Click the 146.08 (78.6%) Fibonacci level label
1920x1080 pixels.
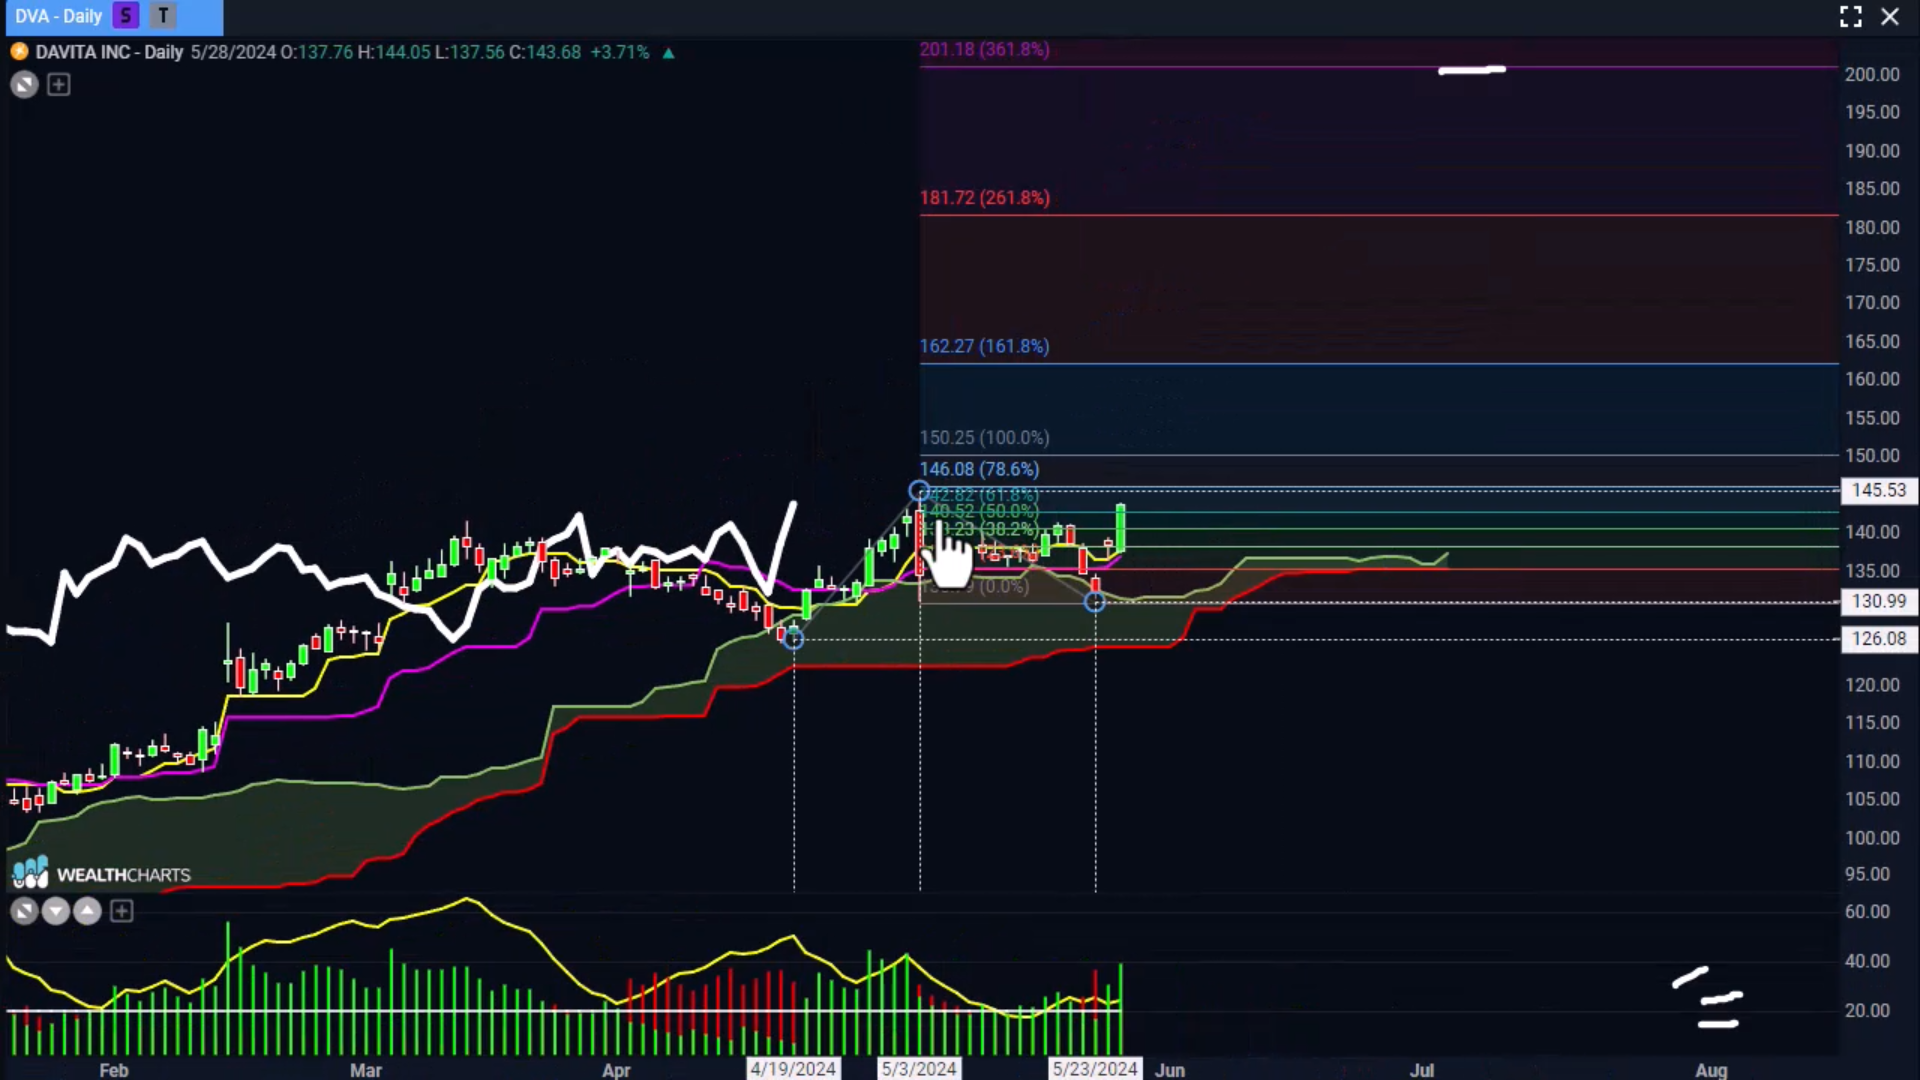pyautogui.click(x=979, y=468)
